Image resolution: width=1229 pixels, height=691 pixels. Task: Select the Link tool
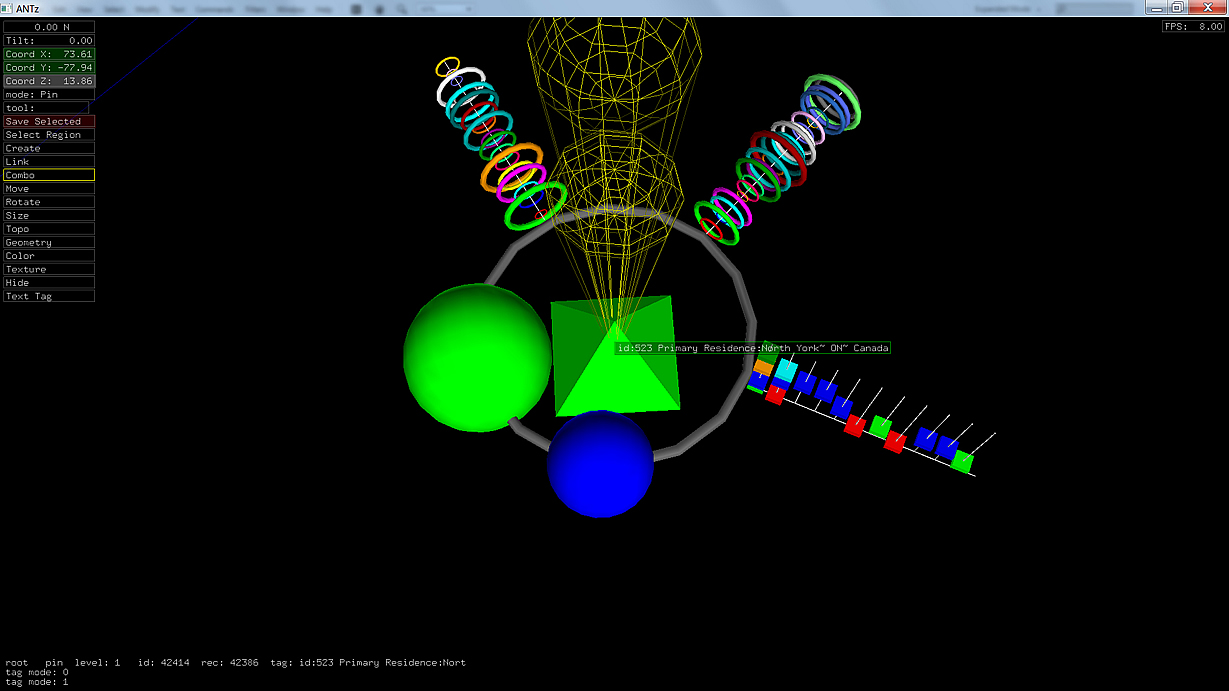pyautogui.click(x=49, y=162)
